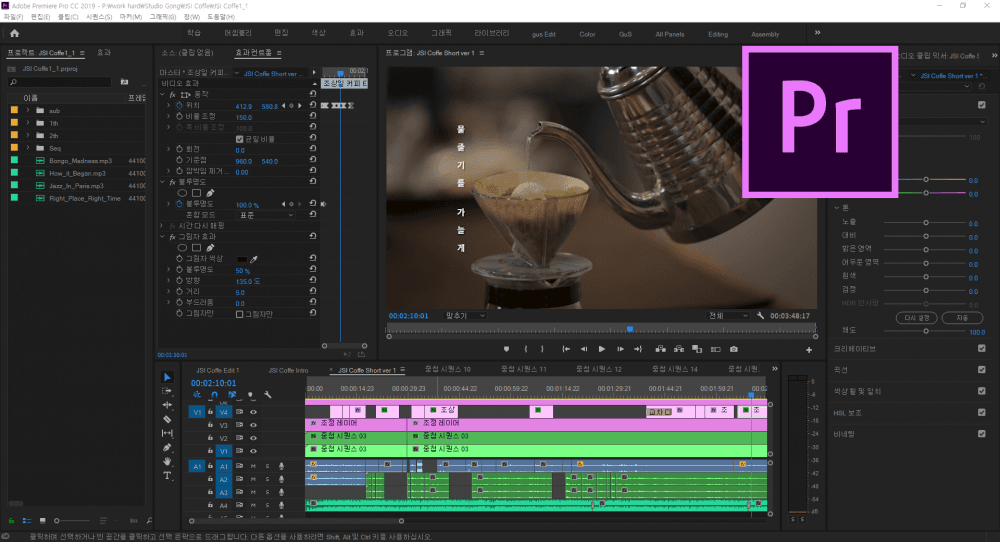Reset the 위치 parameter
Viewport: 1000px width, 542px height.
click(312, 105)
